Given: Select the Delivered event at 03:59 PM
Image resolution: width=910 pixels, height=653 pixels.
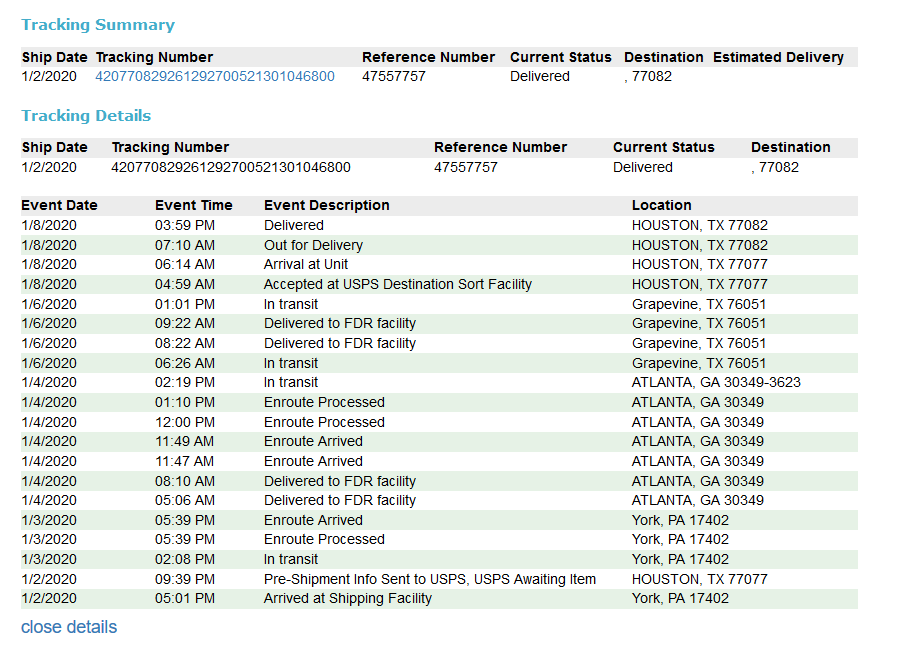Looking at the screenshot, I should [x=294, y=225].
